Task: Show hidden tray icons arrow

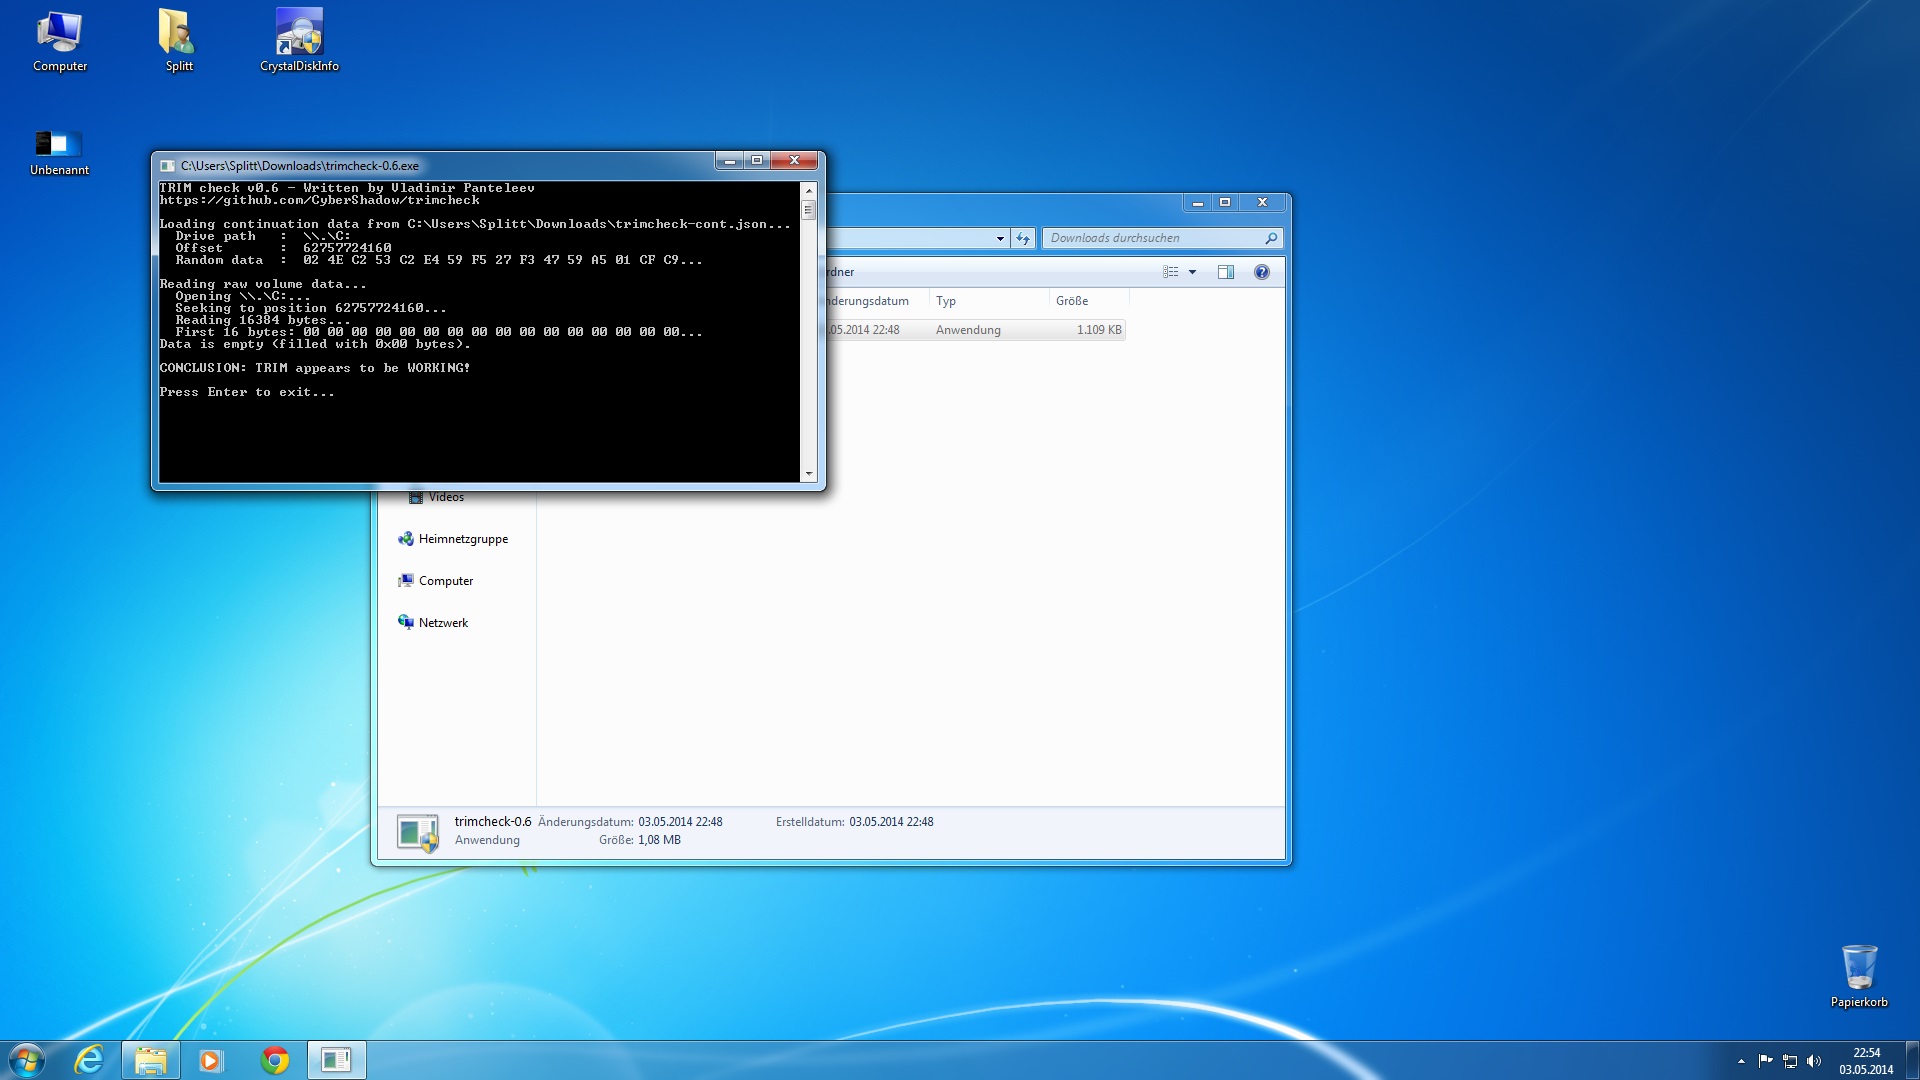Action: [x=1741, y=1061]
